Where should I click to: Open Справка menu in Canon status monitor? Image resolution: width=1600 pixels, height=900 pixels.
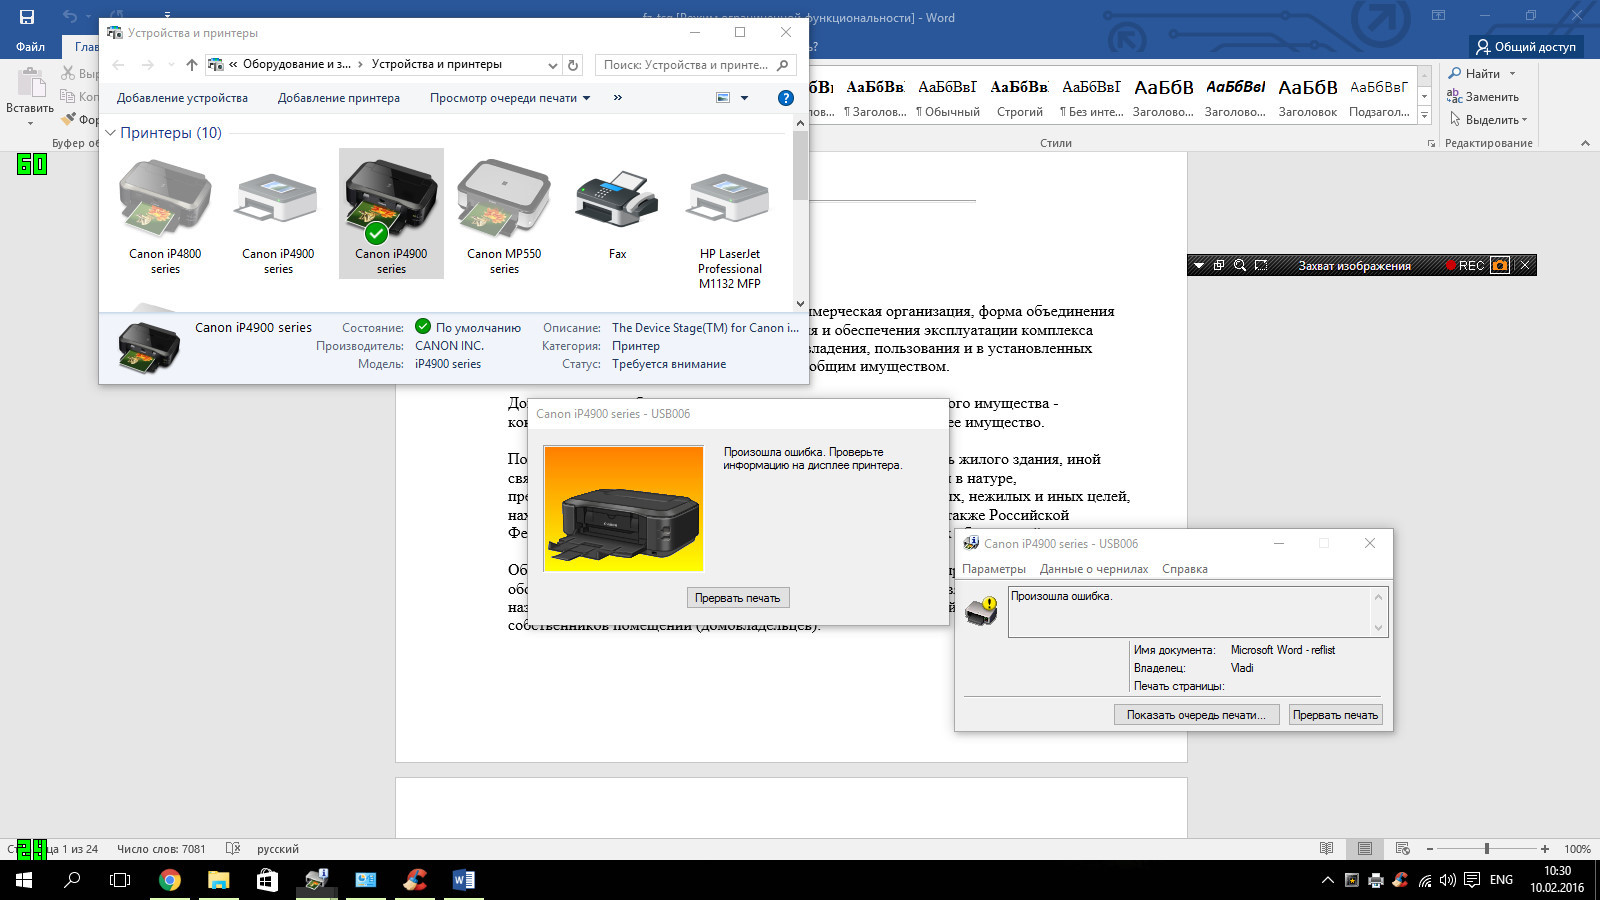(1184, 569)
